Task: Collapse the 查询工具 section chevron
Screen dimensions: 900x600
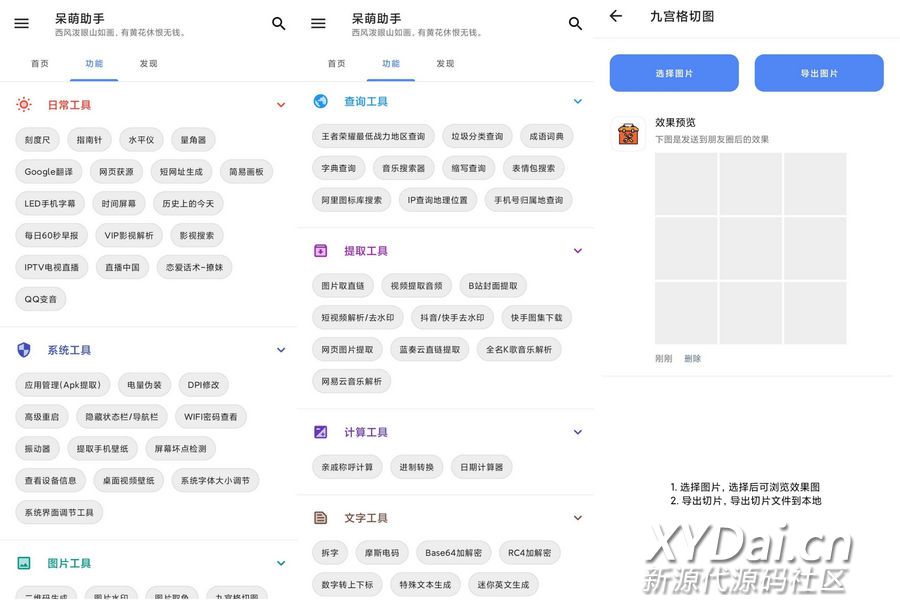Action: click(577, 101)
